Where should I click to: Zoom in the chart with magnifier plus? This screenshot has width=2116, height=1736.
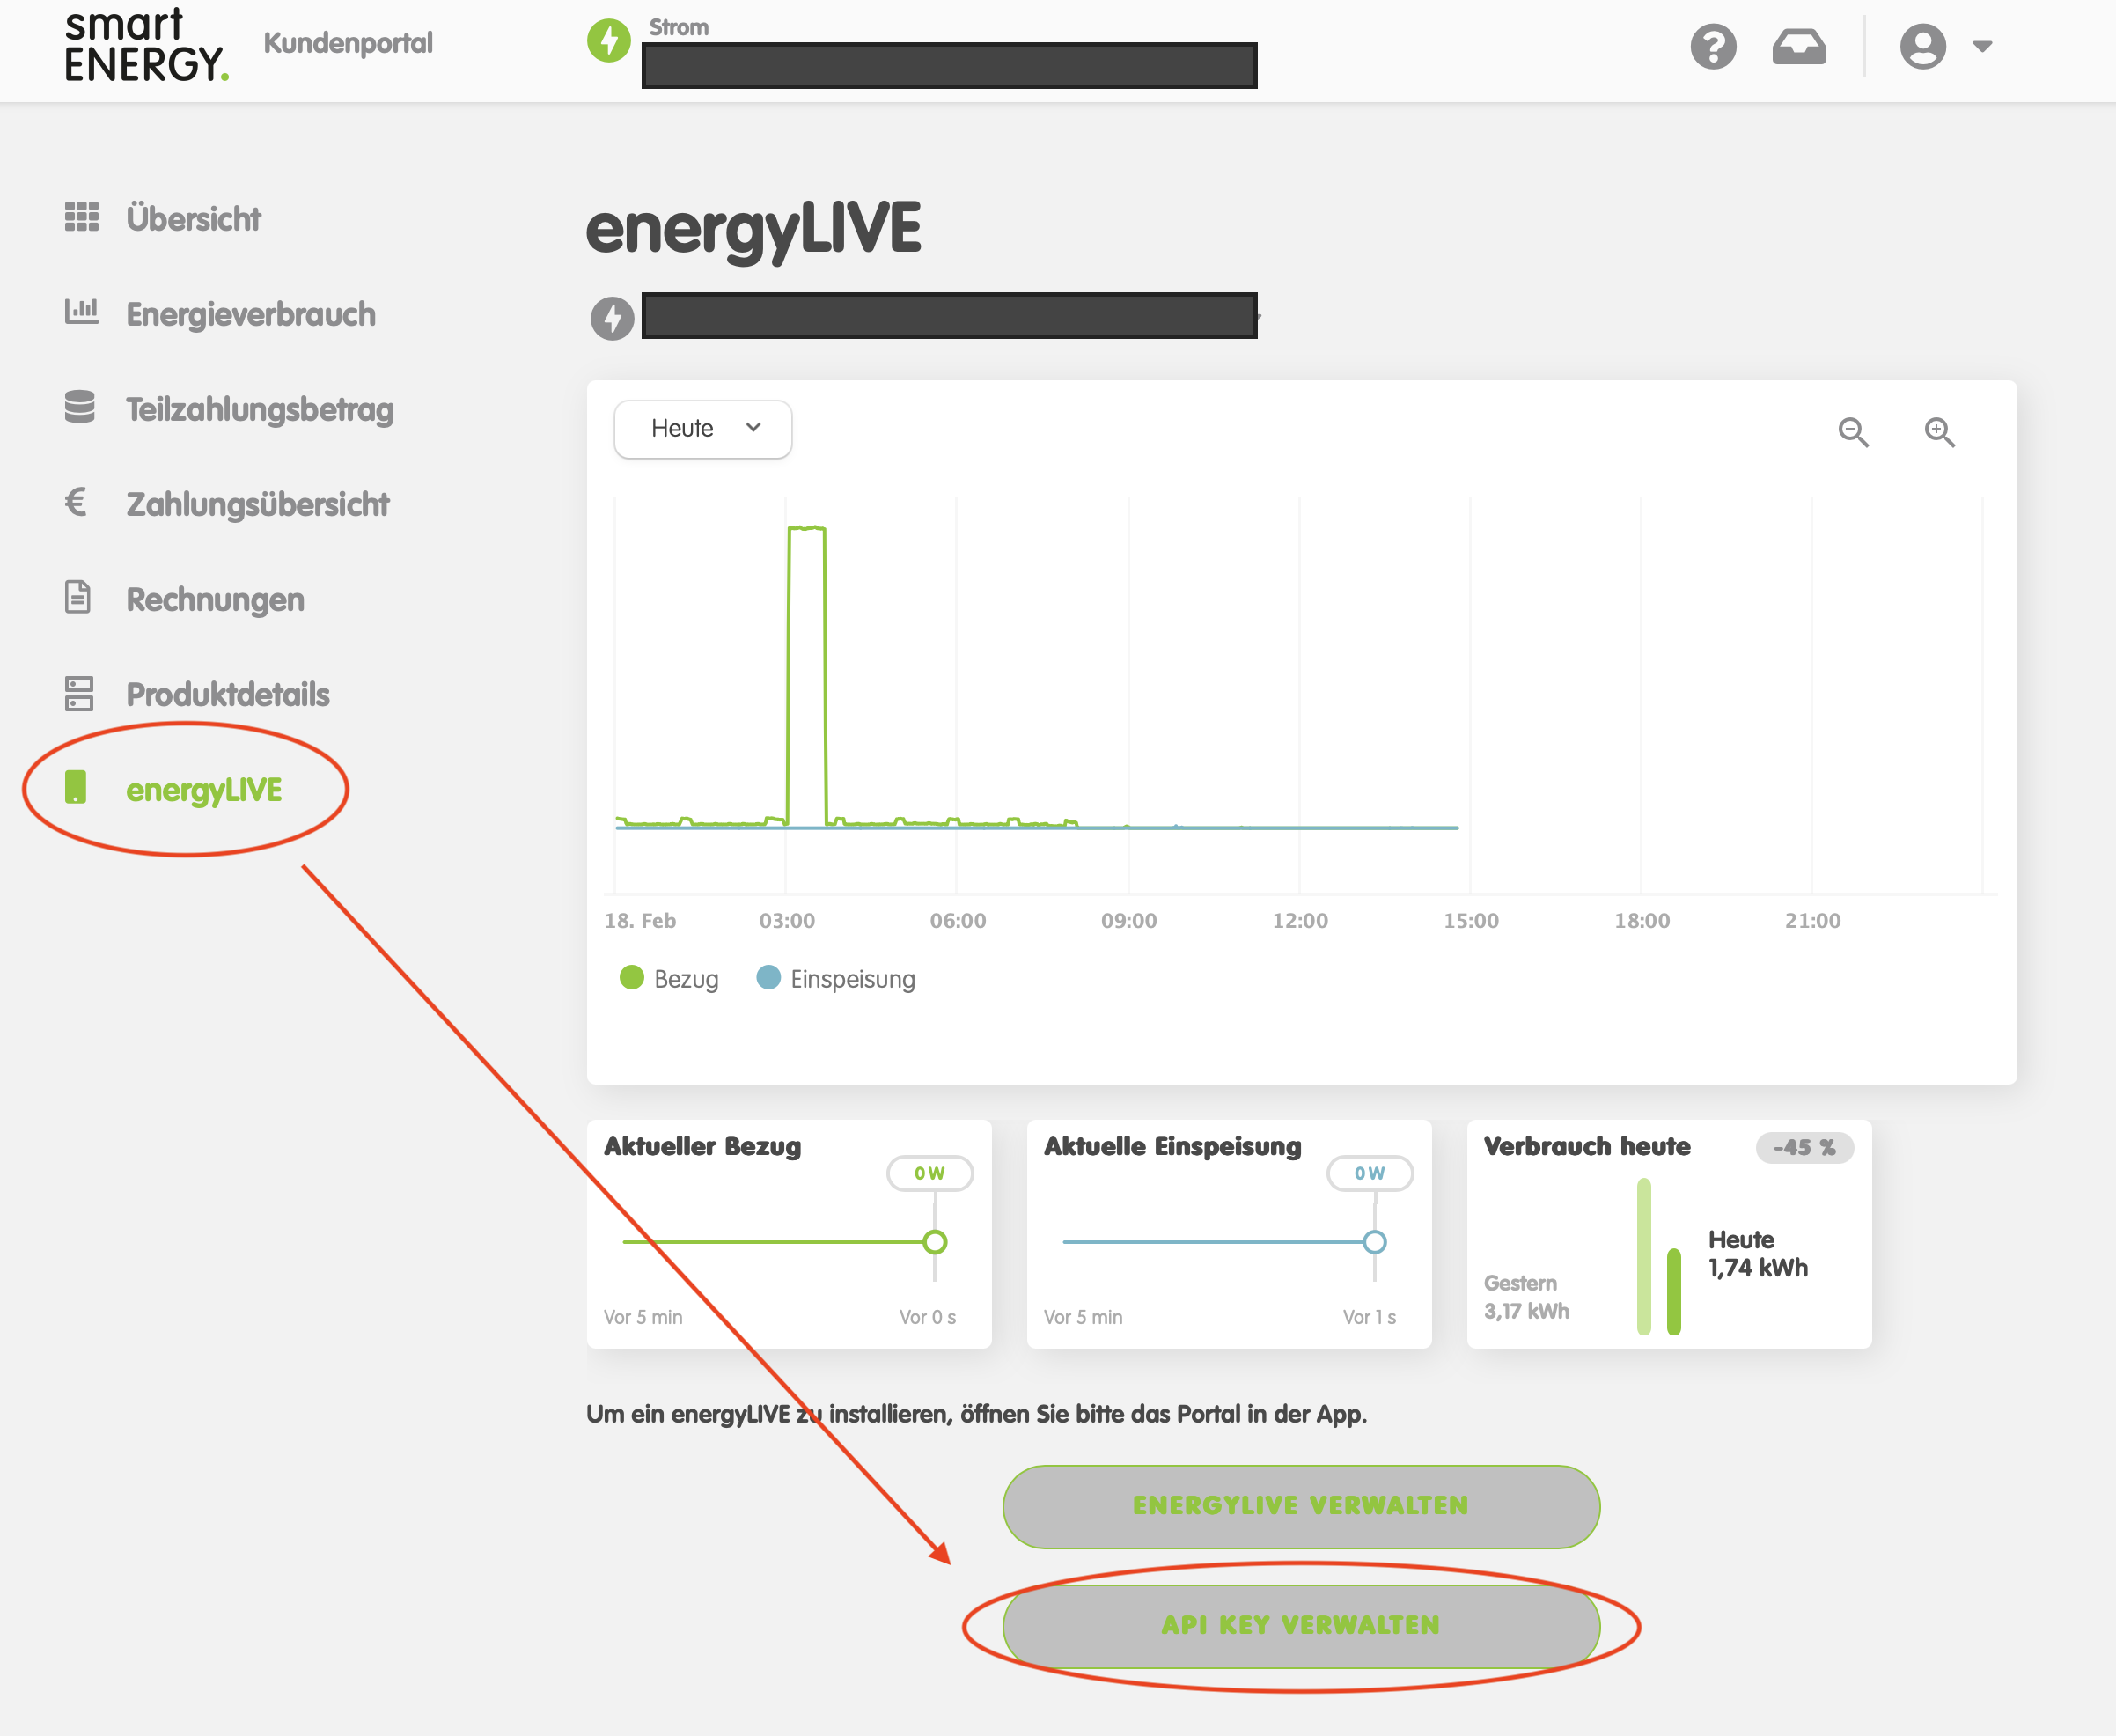1939,431
